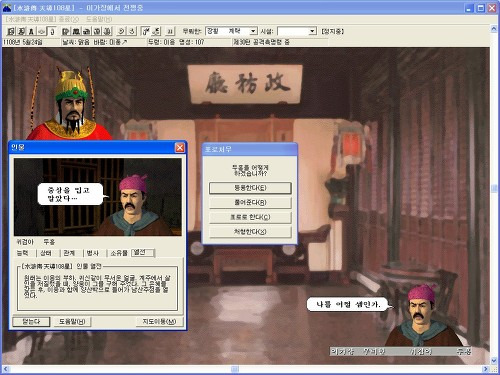The image size is (500, 375).
Task: Click the 포로처우 dialog title bar
Action: 250,149
